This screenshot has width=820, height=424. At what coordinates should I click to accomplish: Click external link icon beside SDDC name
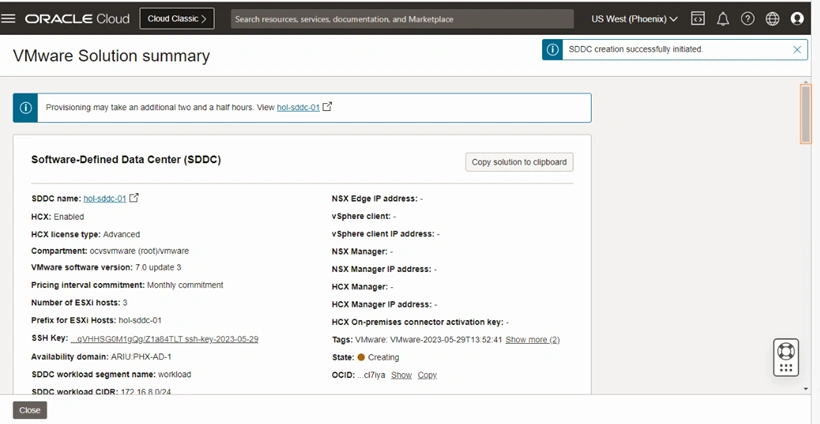click(134, 198)
